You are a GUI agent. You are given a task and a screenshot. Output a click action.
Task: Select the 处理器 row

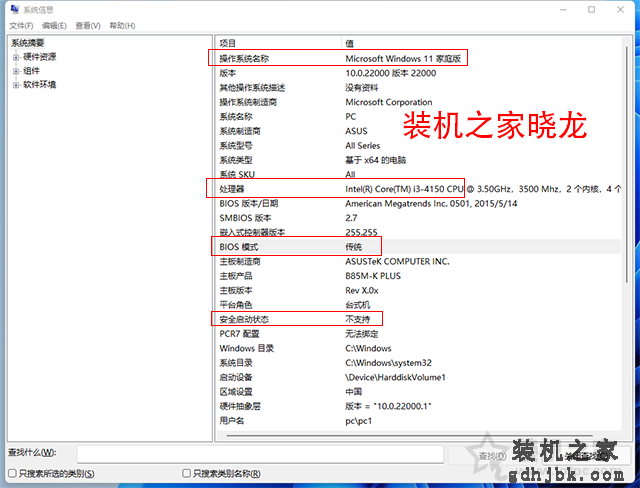click(418, 189)
